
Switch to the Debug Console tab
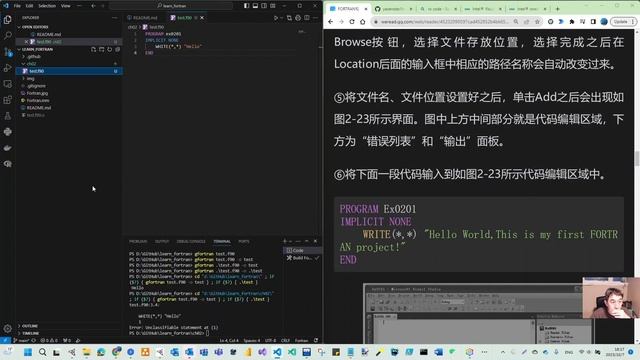pos(191,242)
